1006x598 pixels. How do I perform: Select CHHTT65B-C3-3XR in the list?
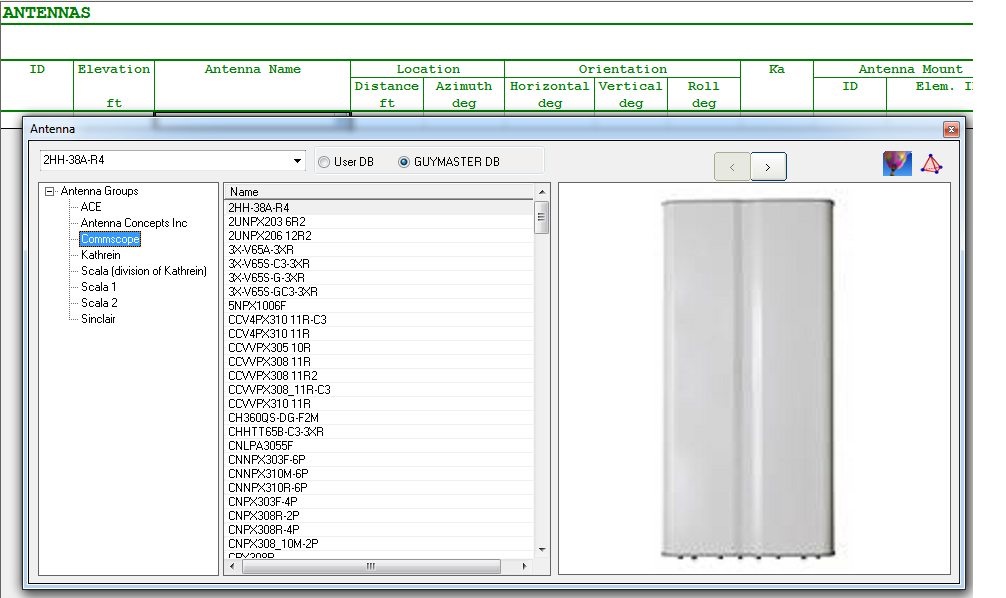(x=379, y=432)
